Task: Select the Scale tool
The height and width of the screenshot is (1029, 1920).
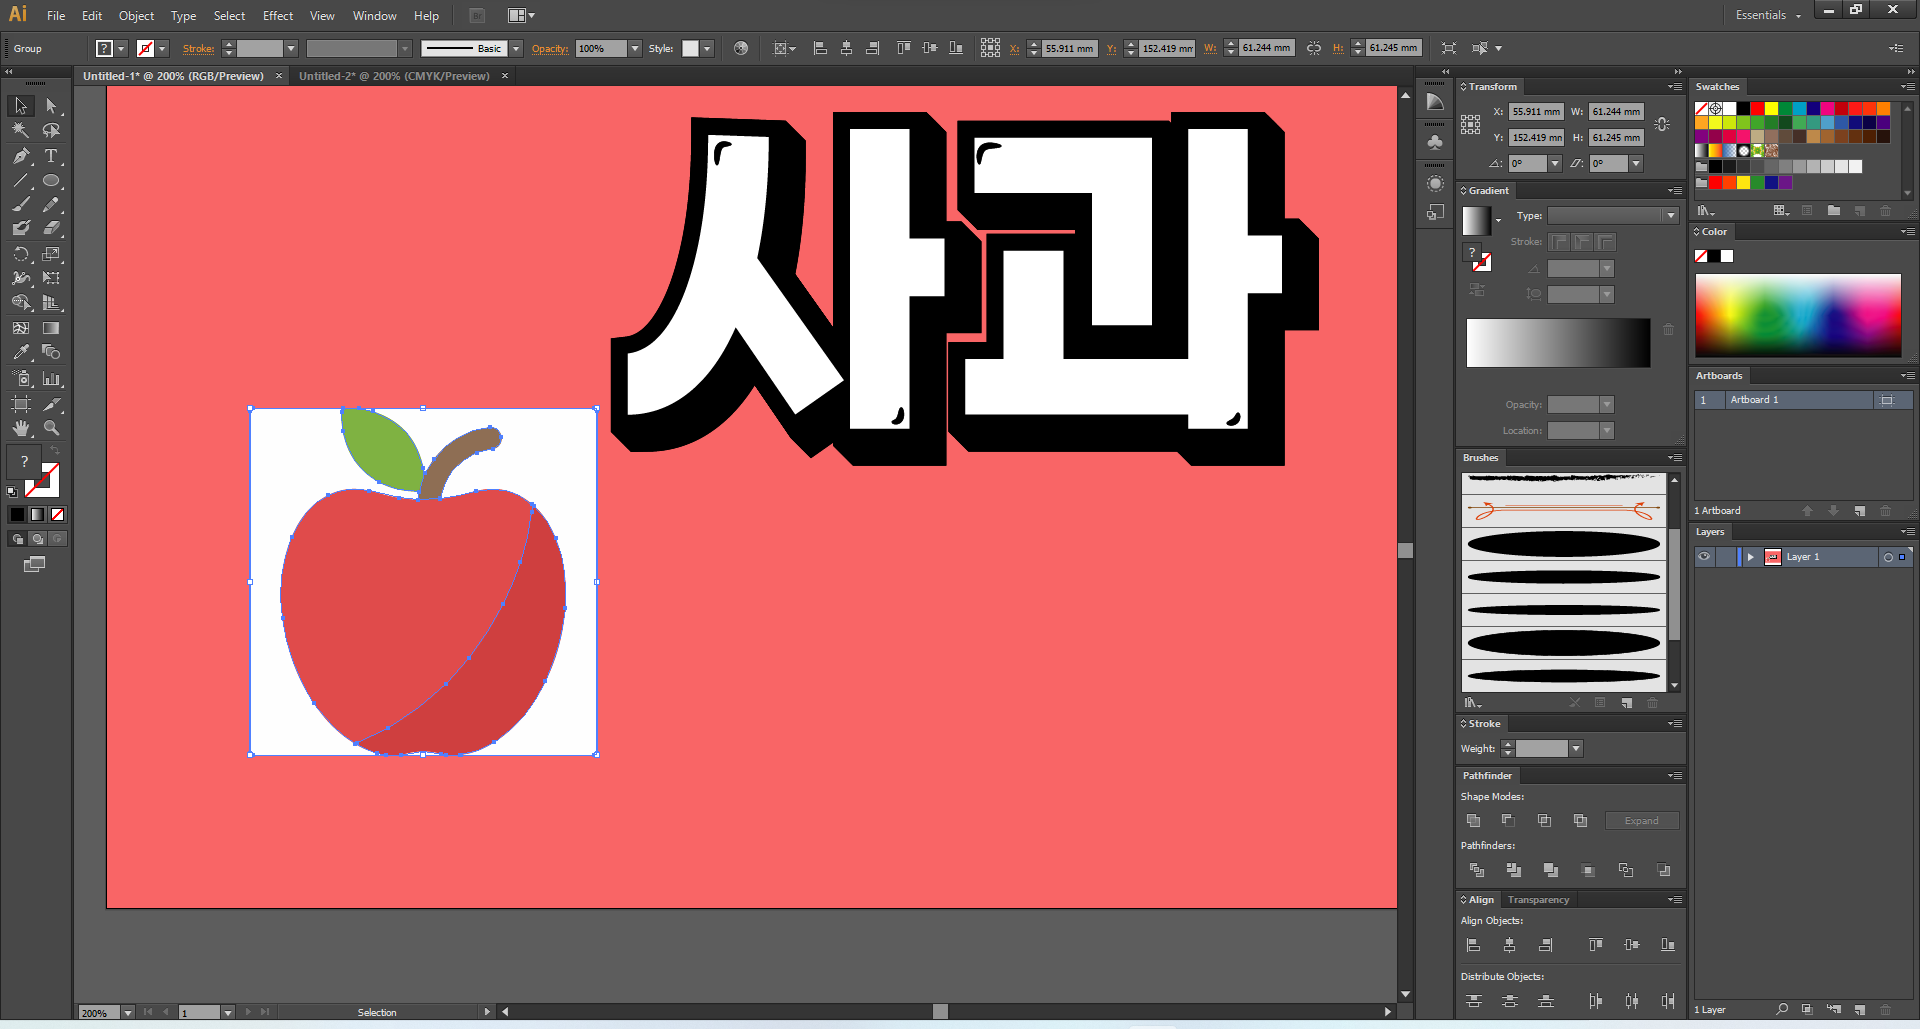Action: pyautogui.click(x=51, y=254)
